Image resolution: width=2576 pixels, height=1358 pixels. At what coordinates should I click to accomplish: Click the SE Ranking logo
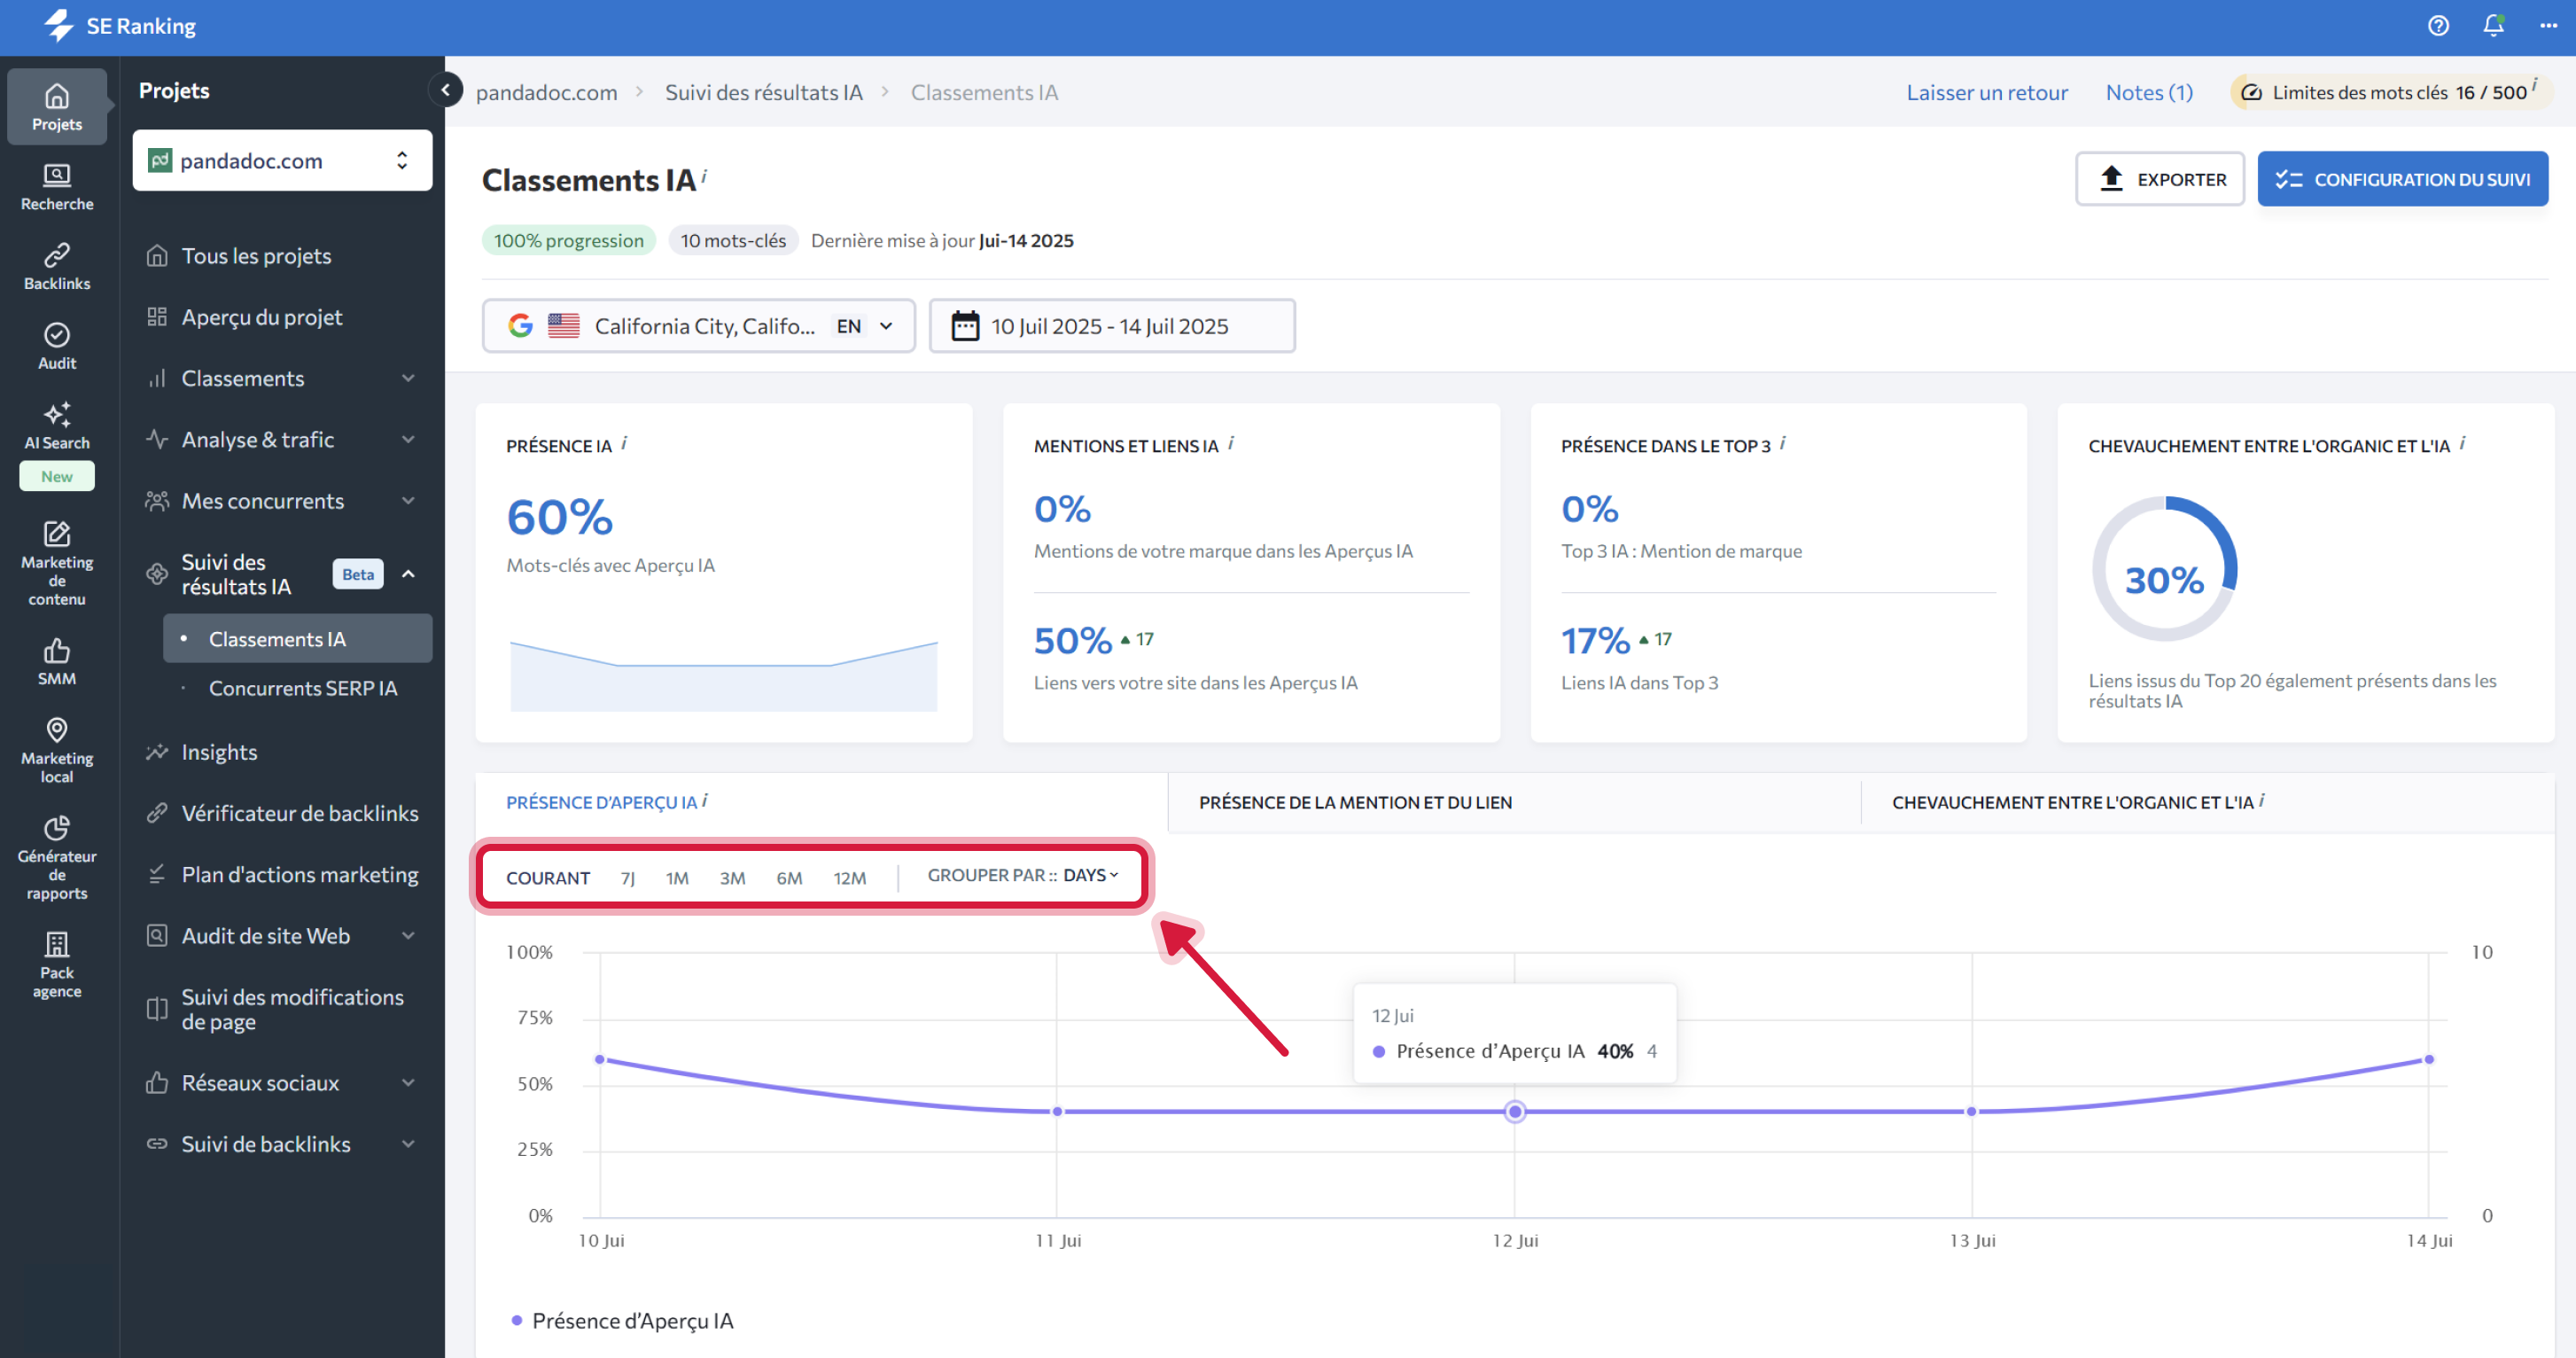click(x=120, y=26)
